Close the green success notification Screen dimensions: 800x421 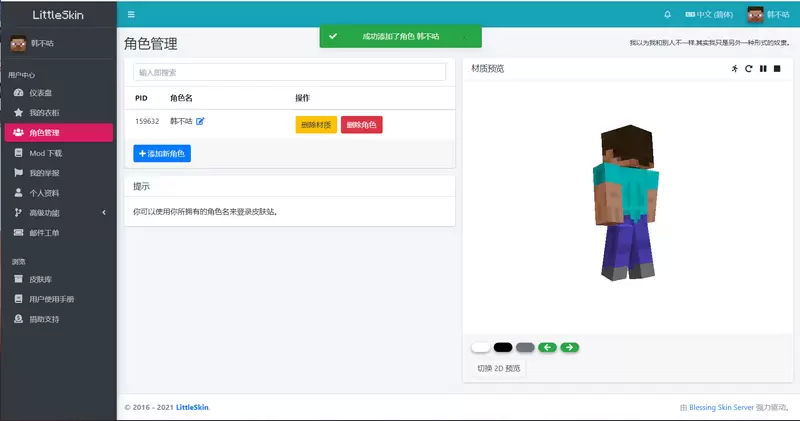click(x=464, y=37)
